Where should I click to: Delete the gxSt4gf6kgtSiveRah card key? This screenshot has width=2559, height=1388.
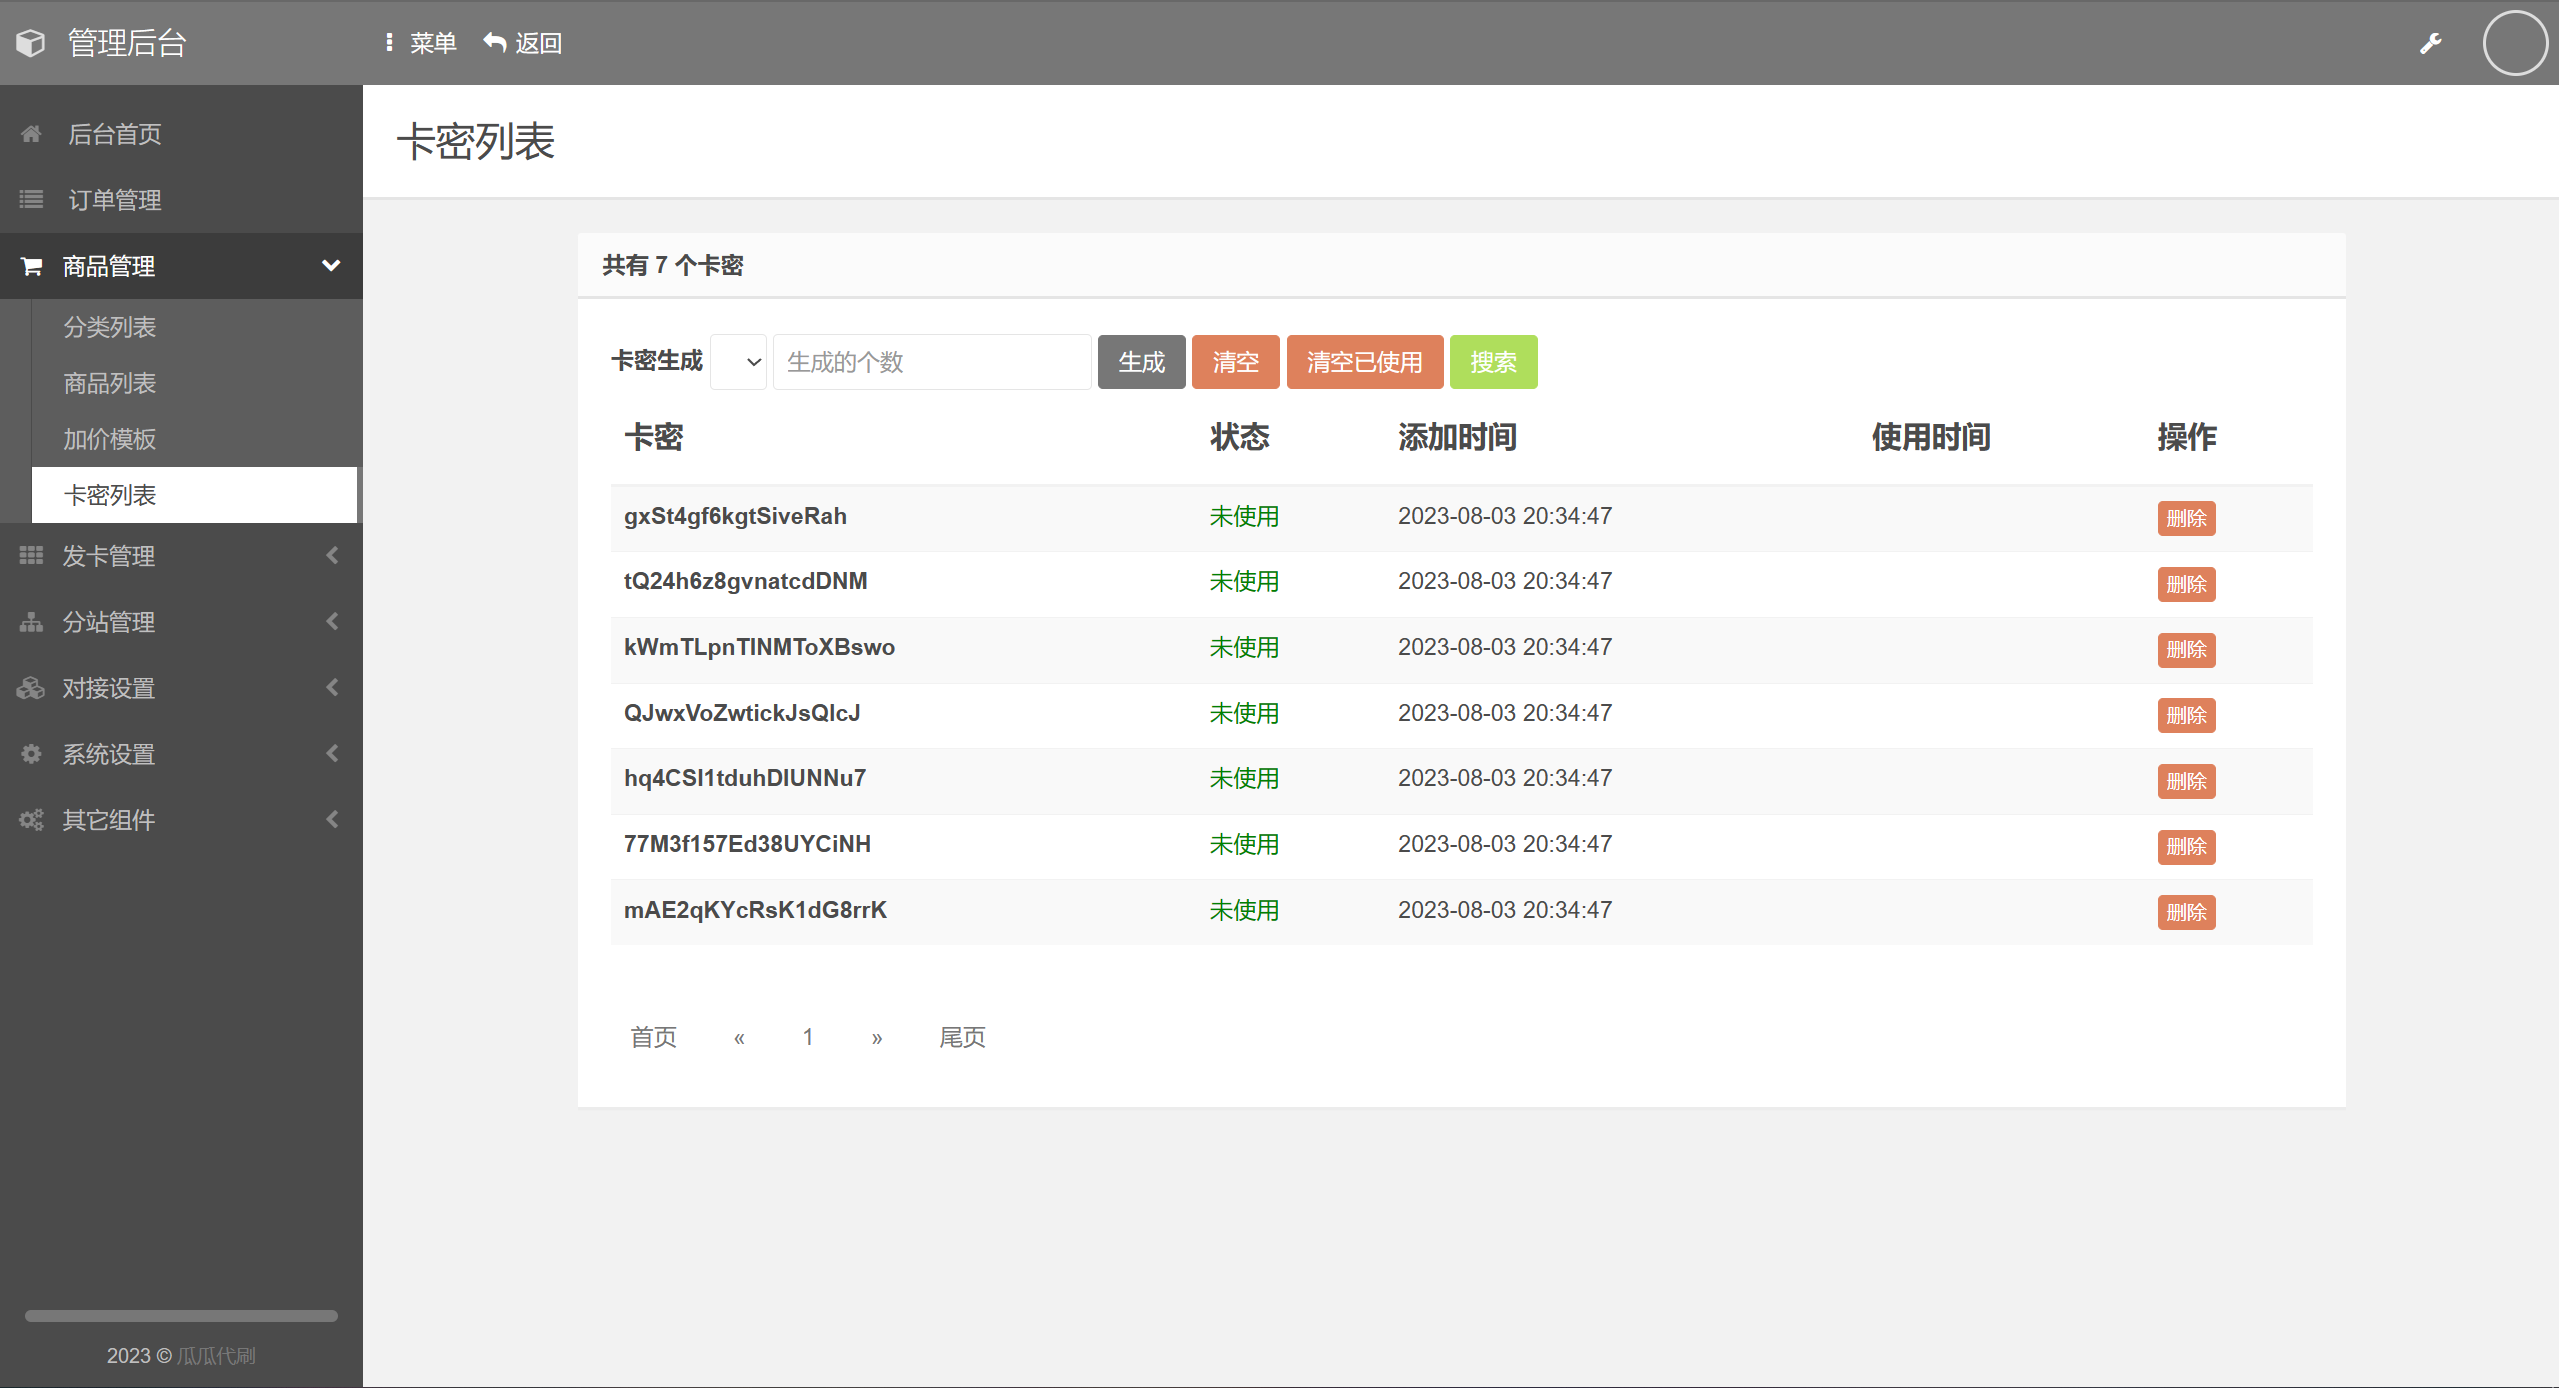(x=2185, y=518)
